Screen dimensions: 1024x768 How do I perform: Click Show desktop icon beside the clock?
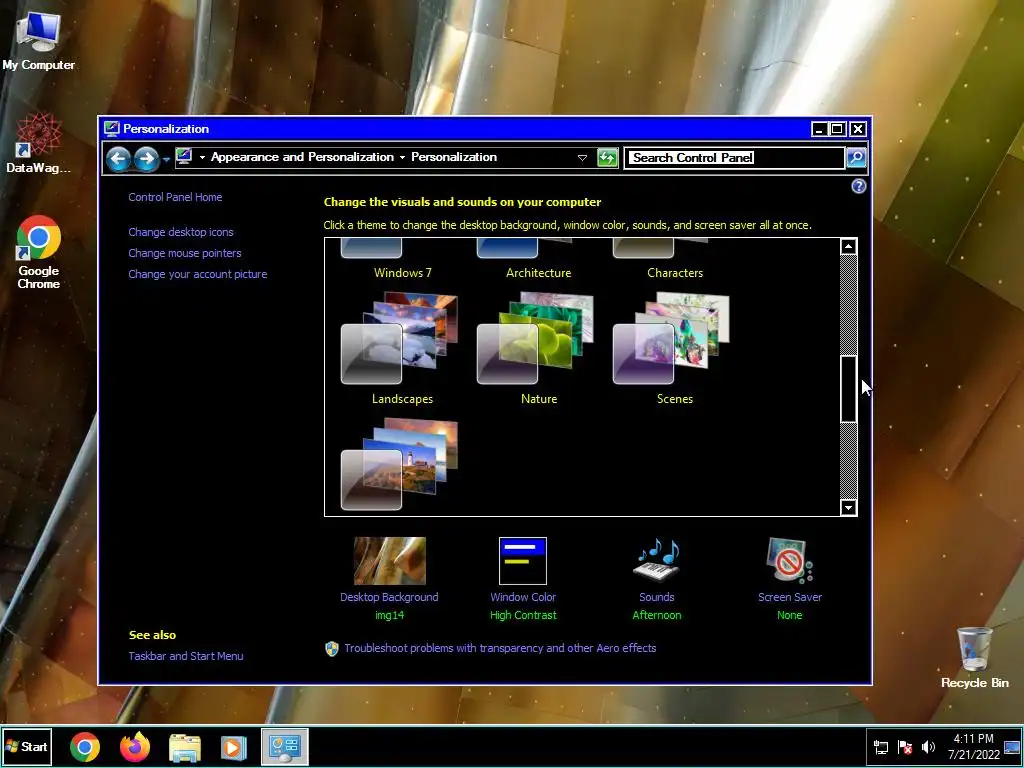(1012, 747)
